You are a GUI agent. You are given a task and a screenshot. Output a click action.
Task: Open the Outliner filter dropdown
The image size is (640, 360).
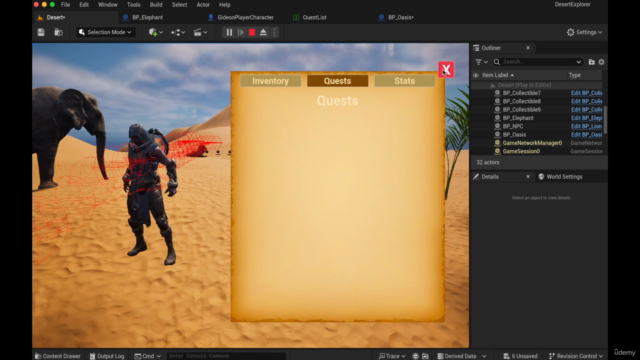(482, 62)
